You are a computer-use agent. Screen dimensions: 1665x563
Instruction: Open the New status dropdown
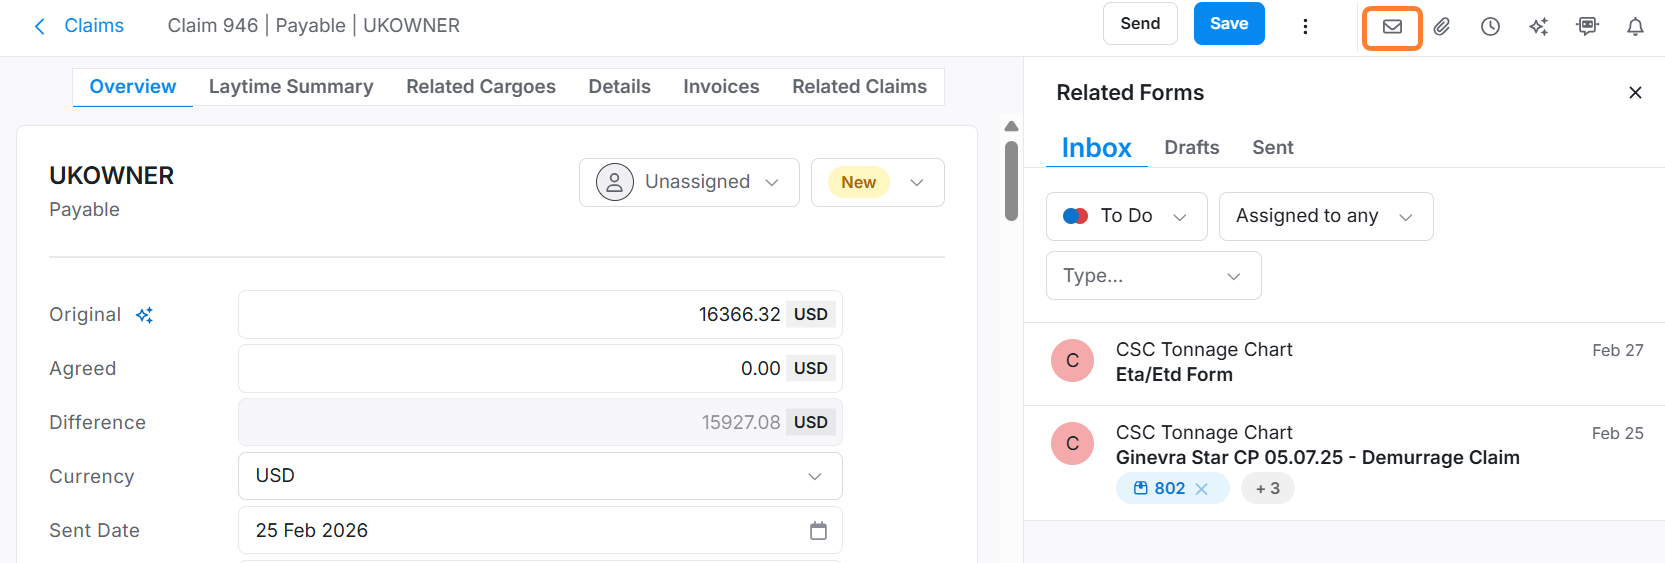[877, 182]
